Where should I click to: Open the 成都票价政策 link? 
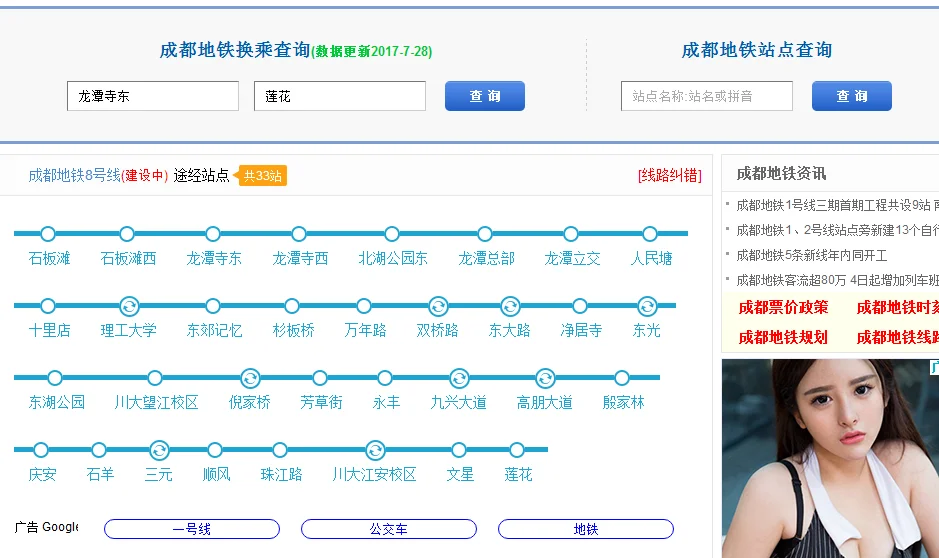pos(783,308)
